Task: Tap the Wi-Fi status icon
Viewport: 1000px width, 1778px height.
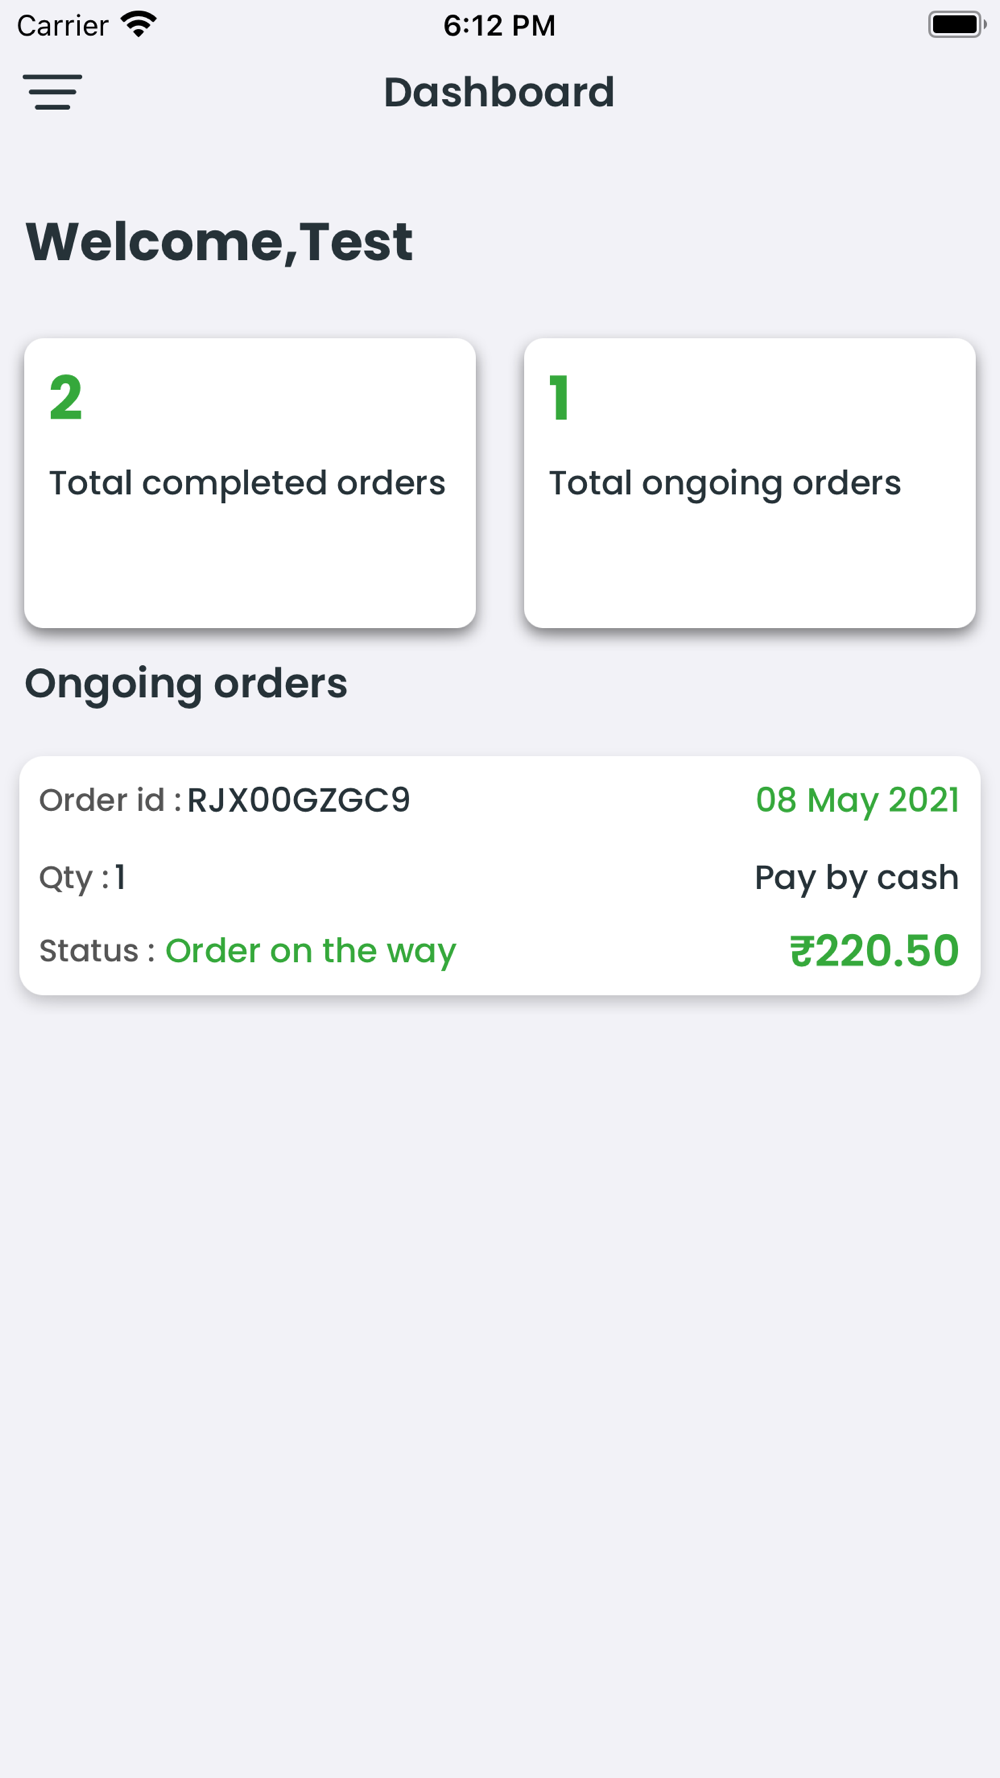Action: 139,24
